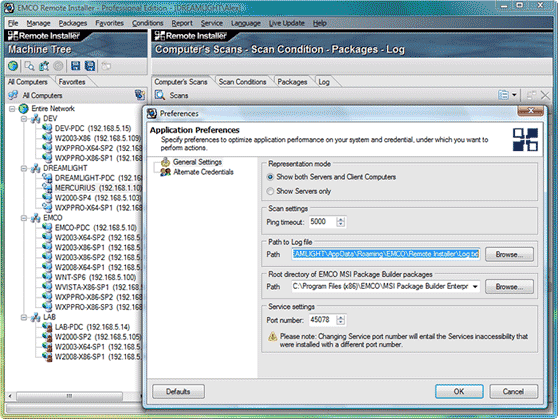Click the globe icon in Machine Tree toolbar
Image resolution: width=558 pixels, height=419 pixels.
point(13,66)
